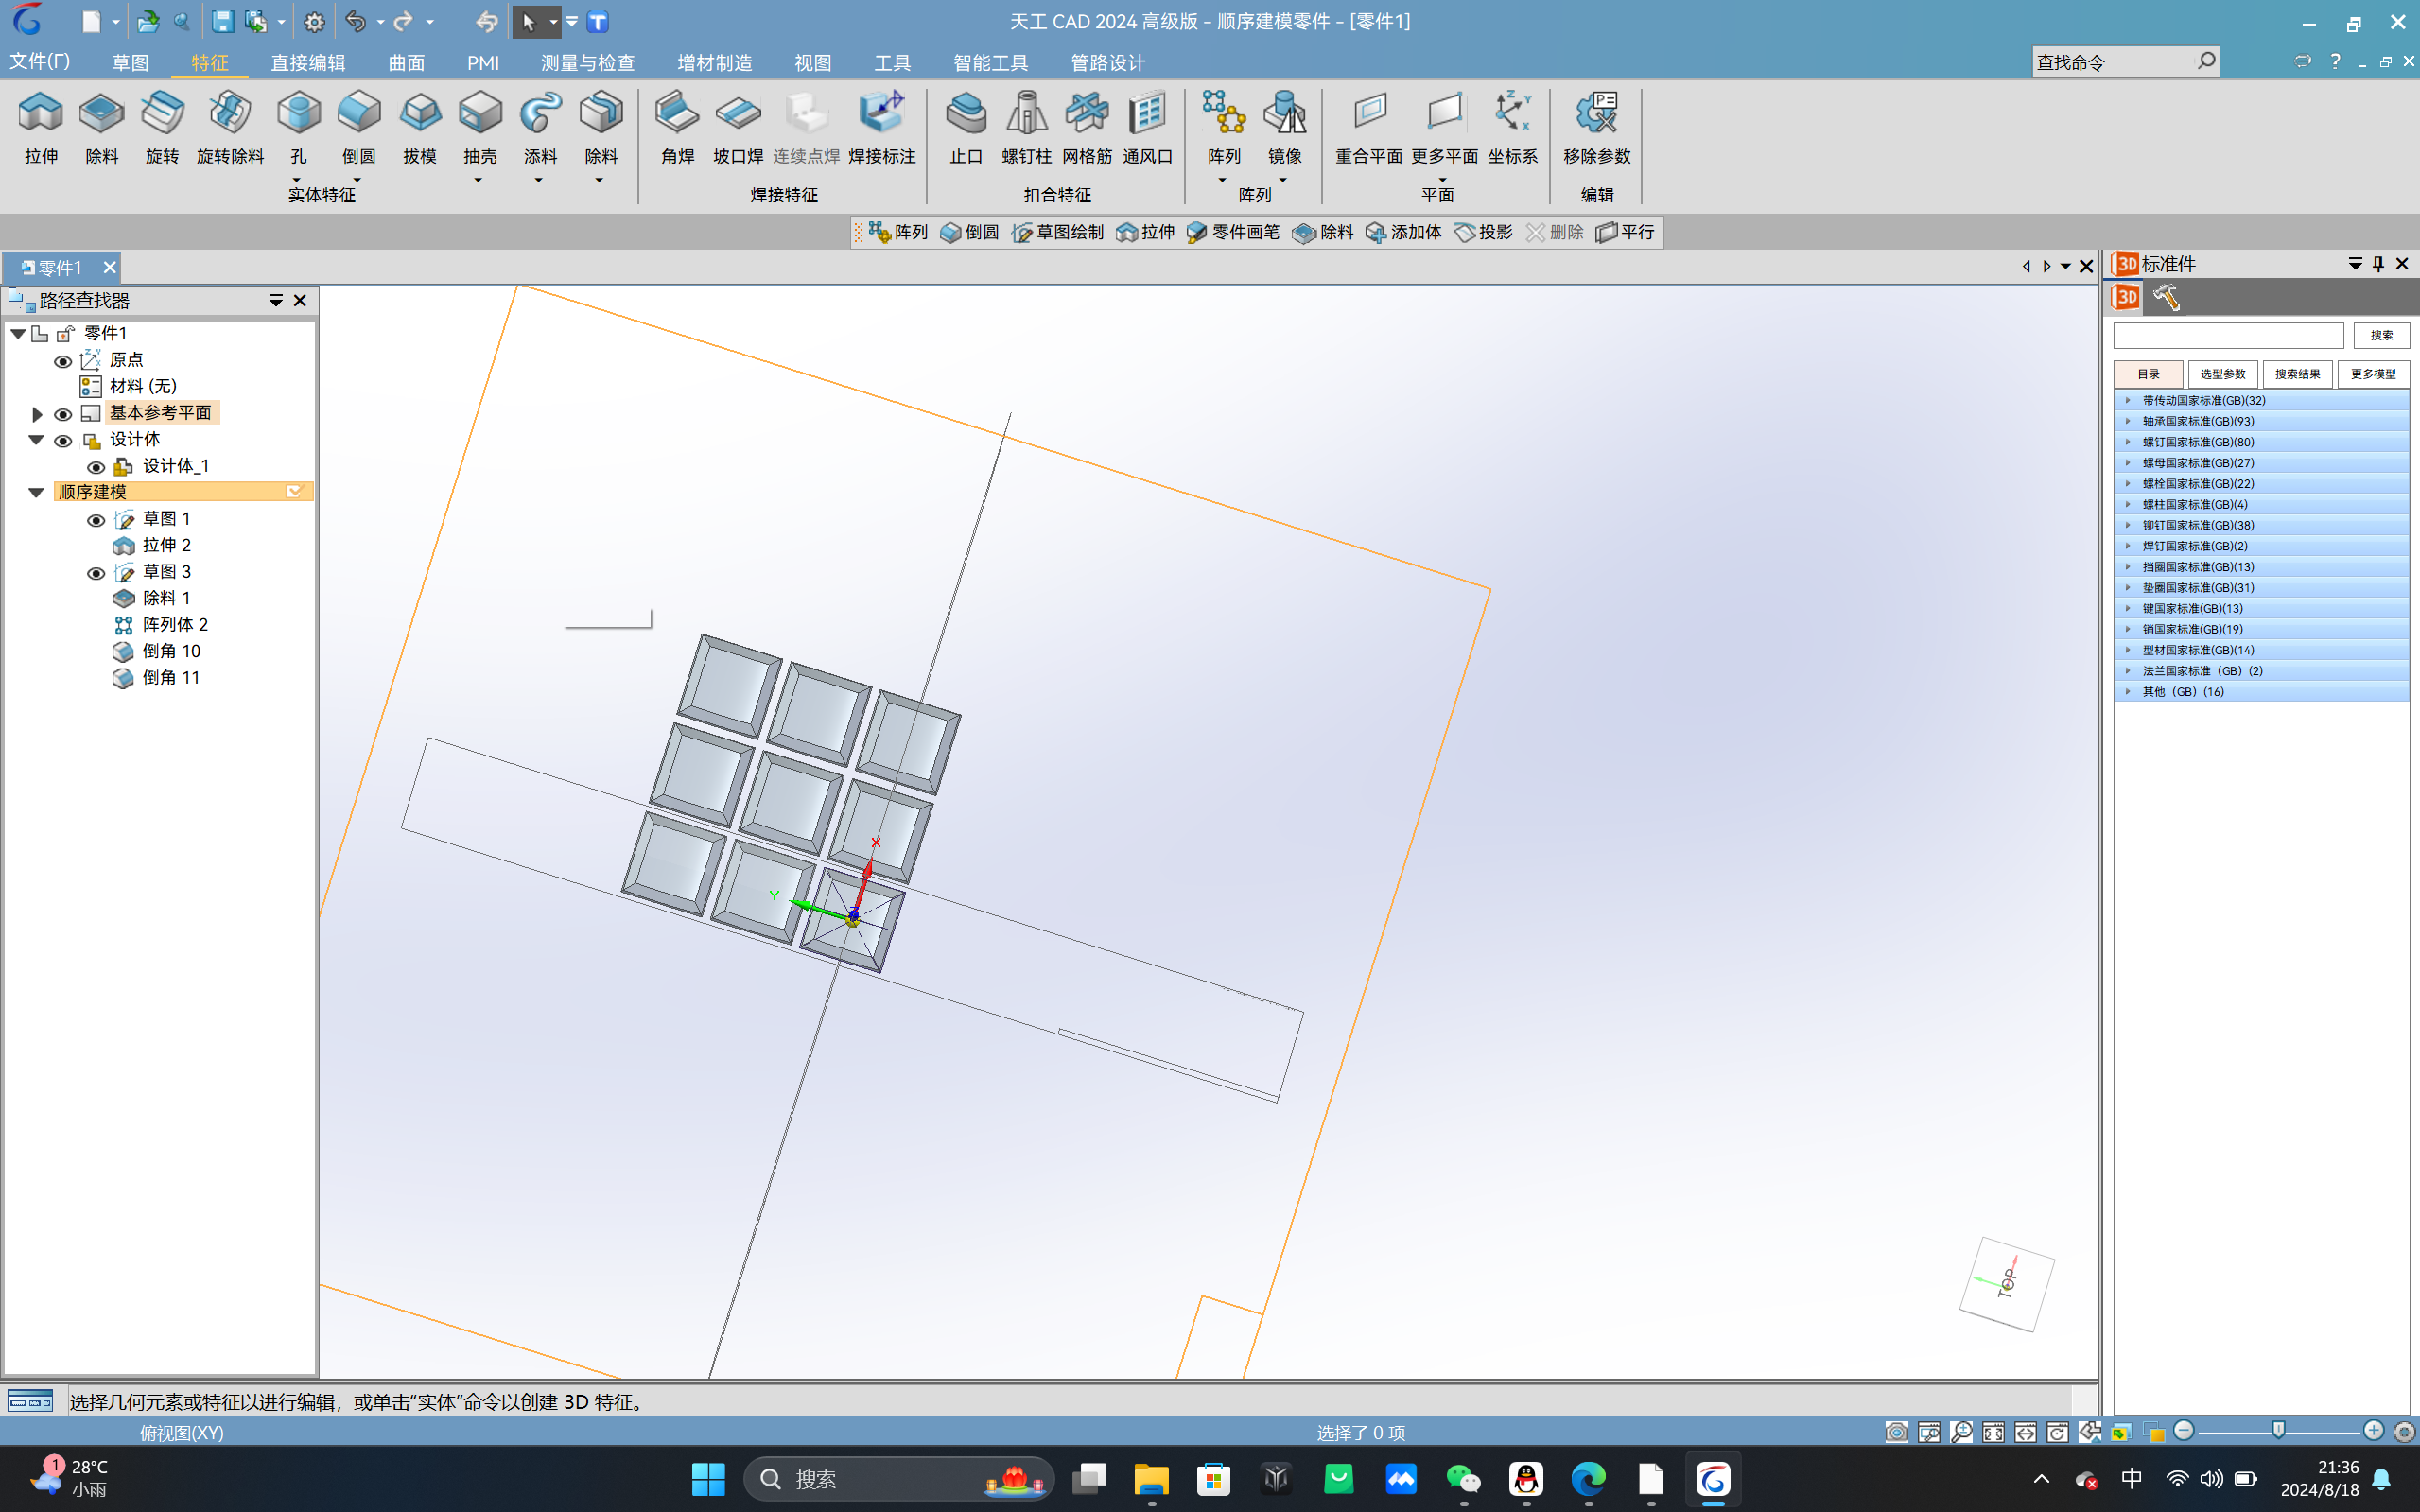The image size is (2420, 1512).
Task: Click the 坡口焊 groove weld icon
Action: point(738,127)
